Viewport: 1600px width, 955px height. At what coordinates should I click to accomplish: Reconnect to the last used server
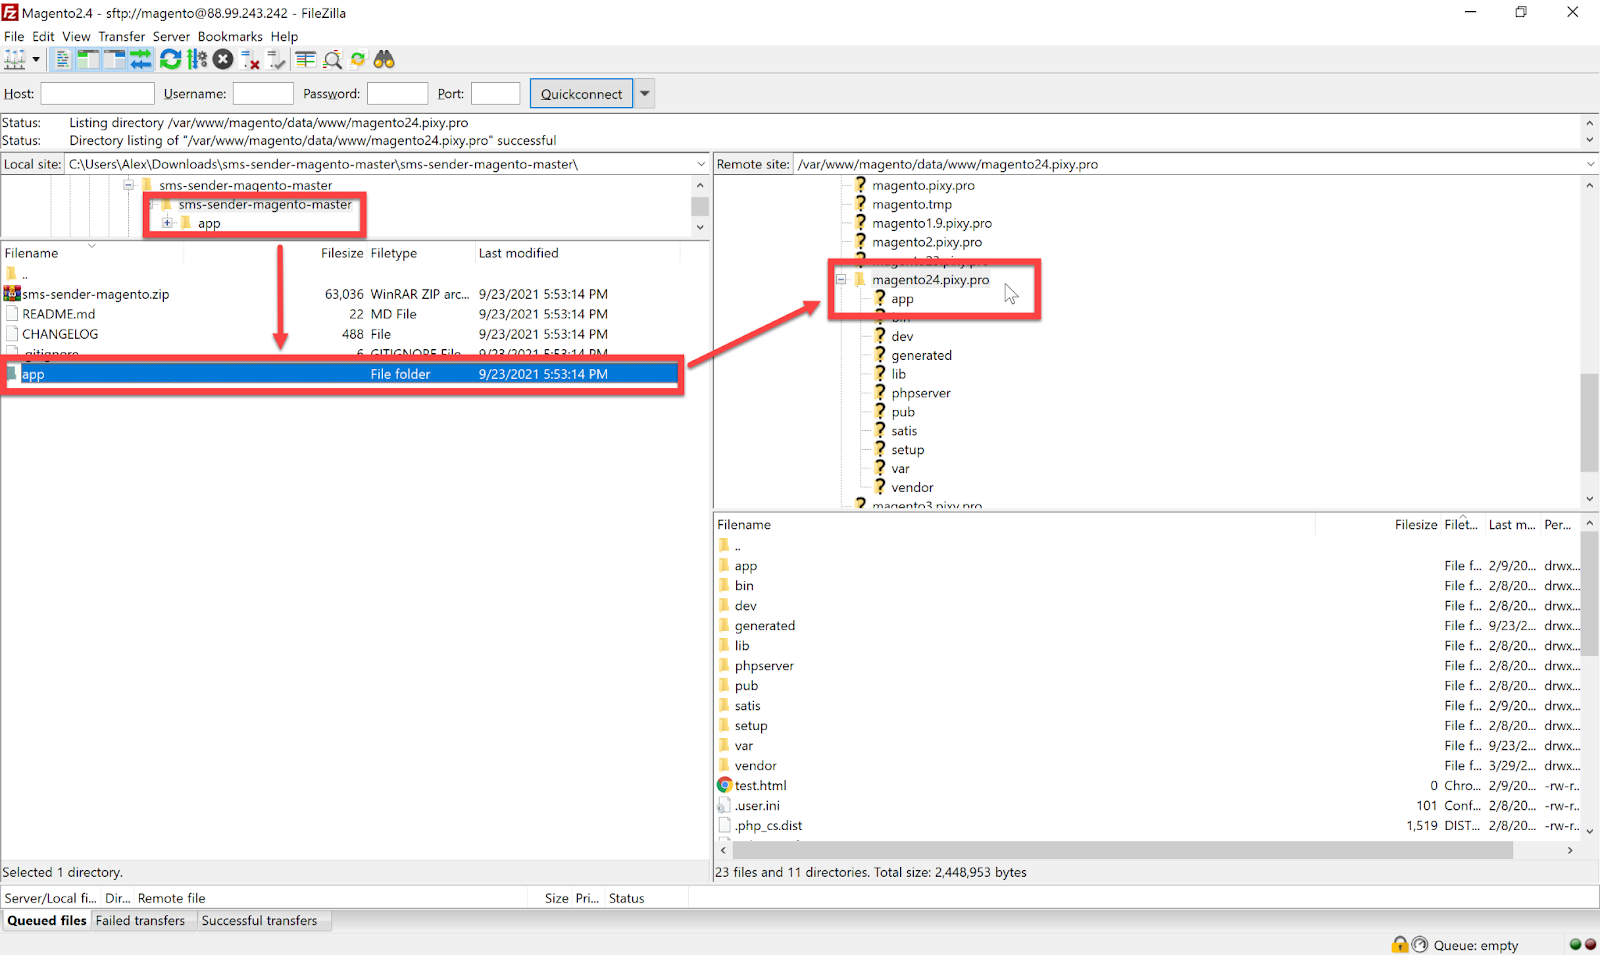click(276, 60)
